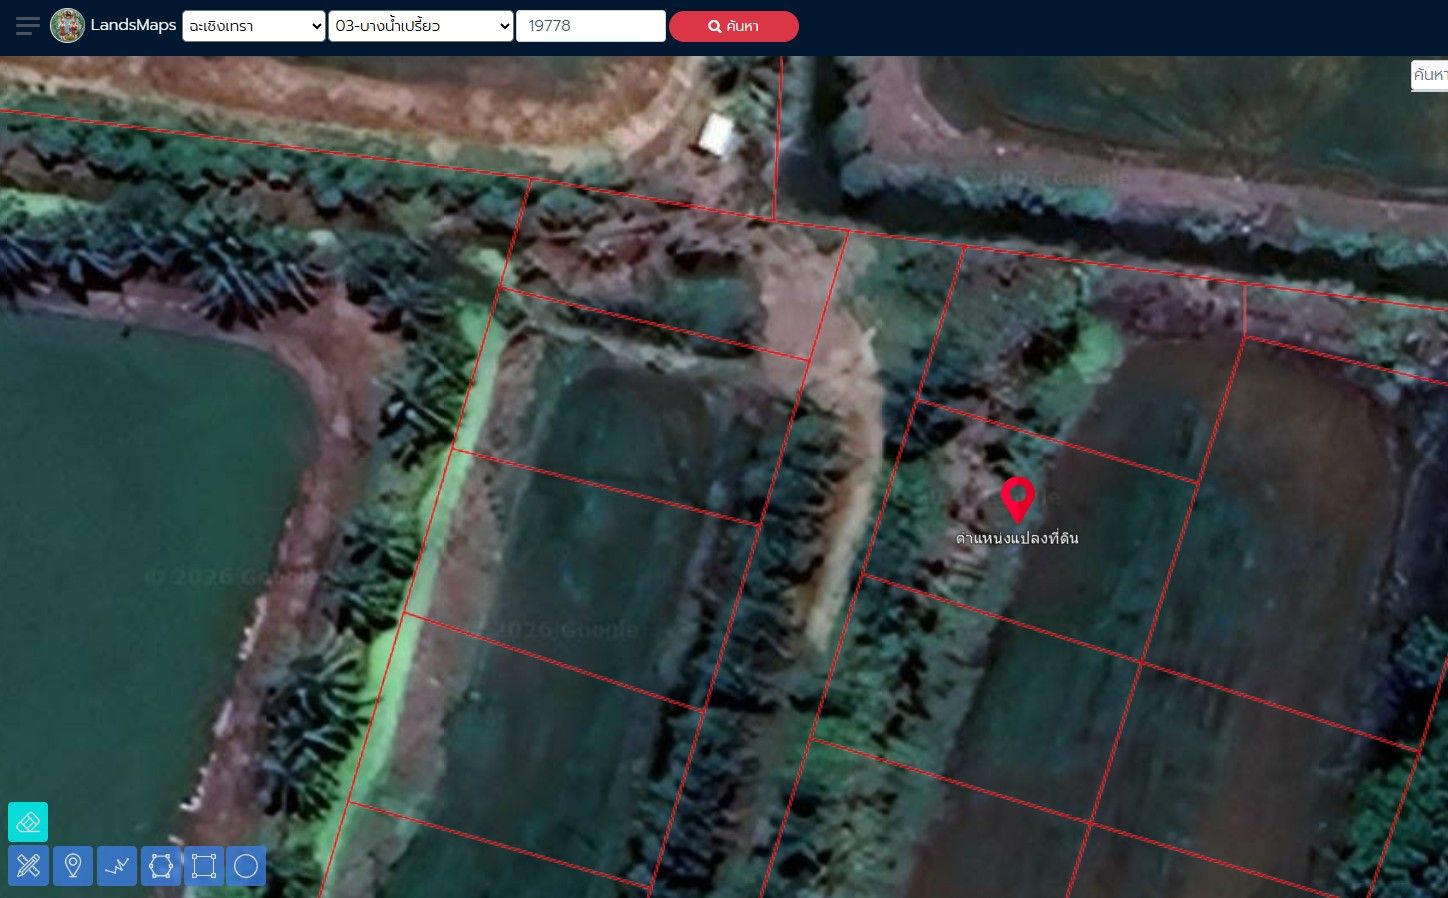Click the magnifier icon in search button
The width and height of the screenshot is (1448, 898).
[x=715, y=27]
